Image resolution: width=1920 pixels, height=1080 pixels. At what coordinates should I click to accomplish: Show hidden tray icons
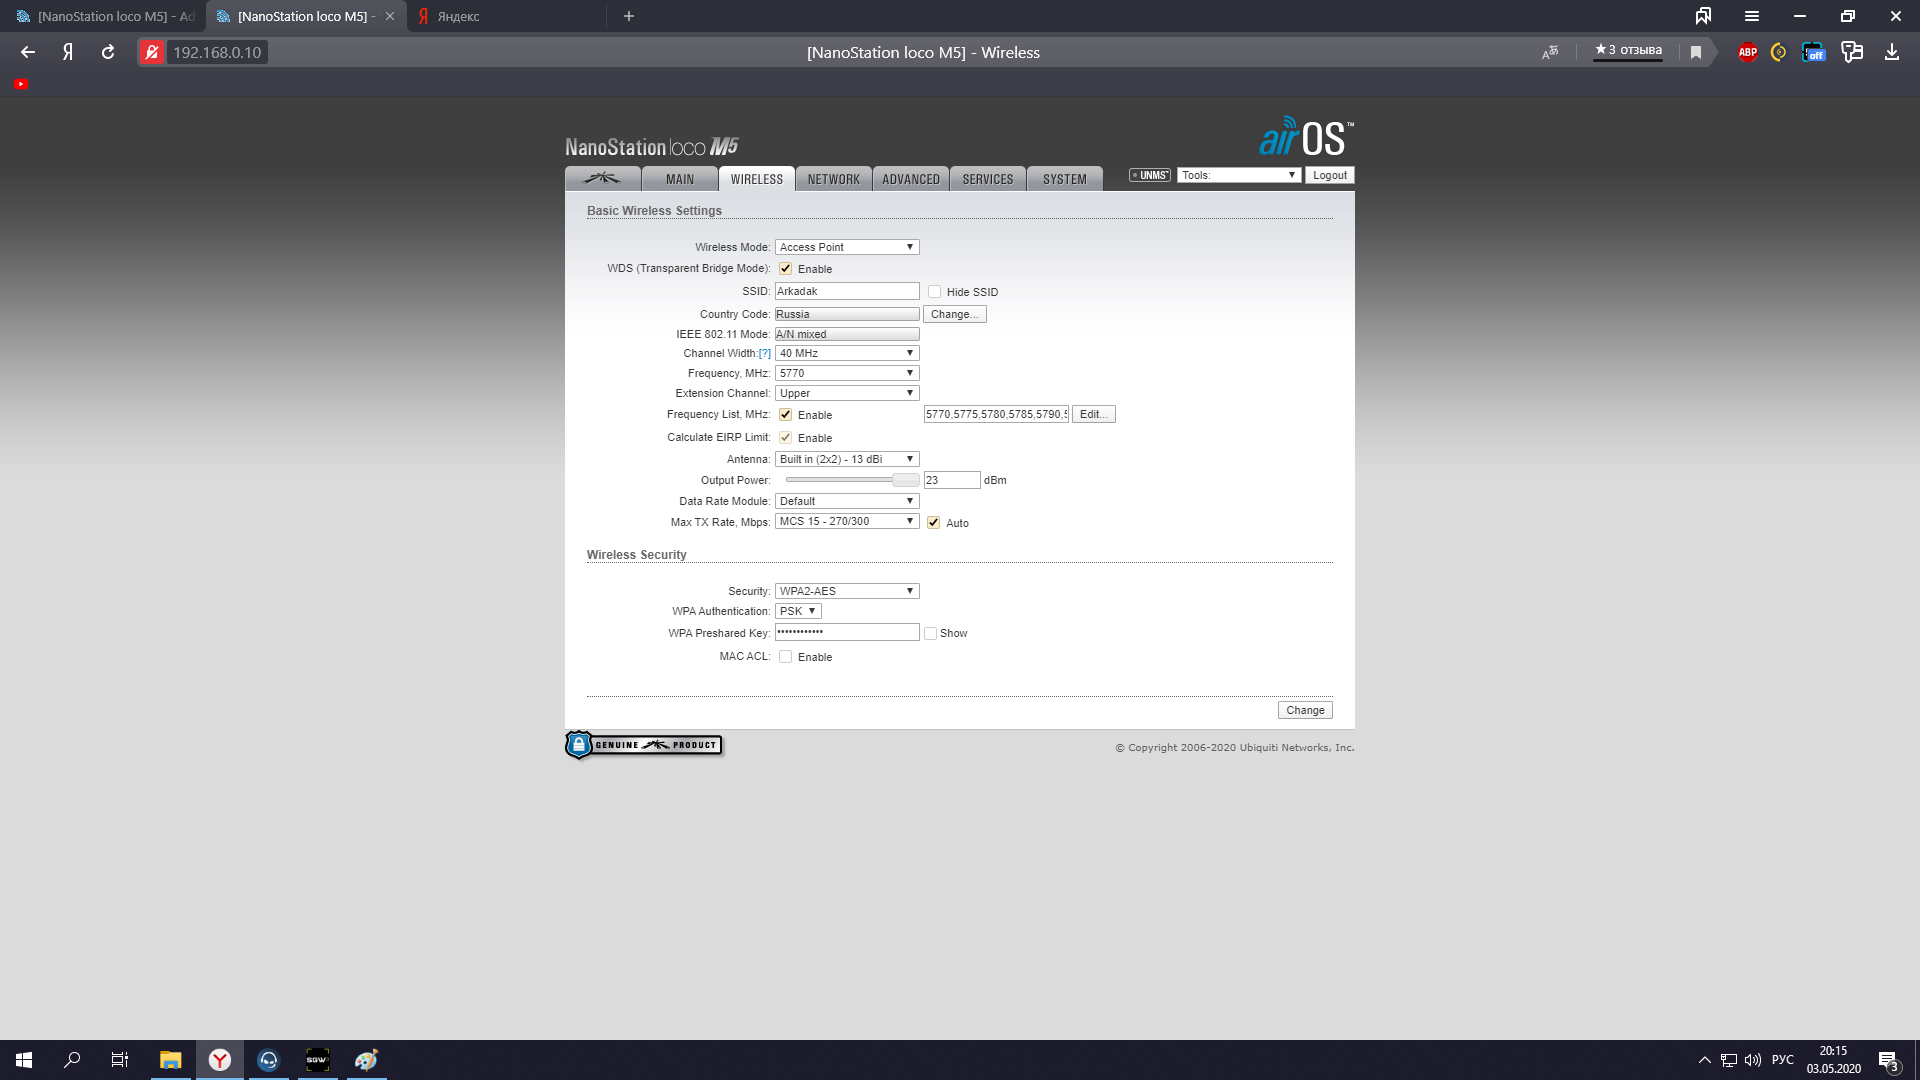[x=1704, y=1060]
